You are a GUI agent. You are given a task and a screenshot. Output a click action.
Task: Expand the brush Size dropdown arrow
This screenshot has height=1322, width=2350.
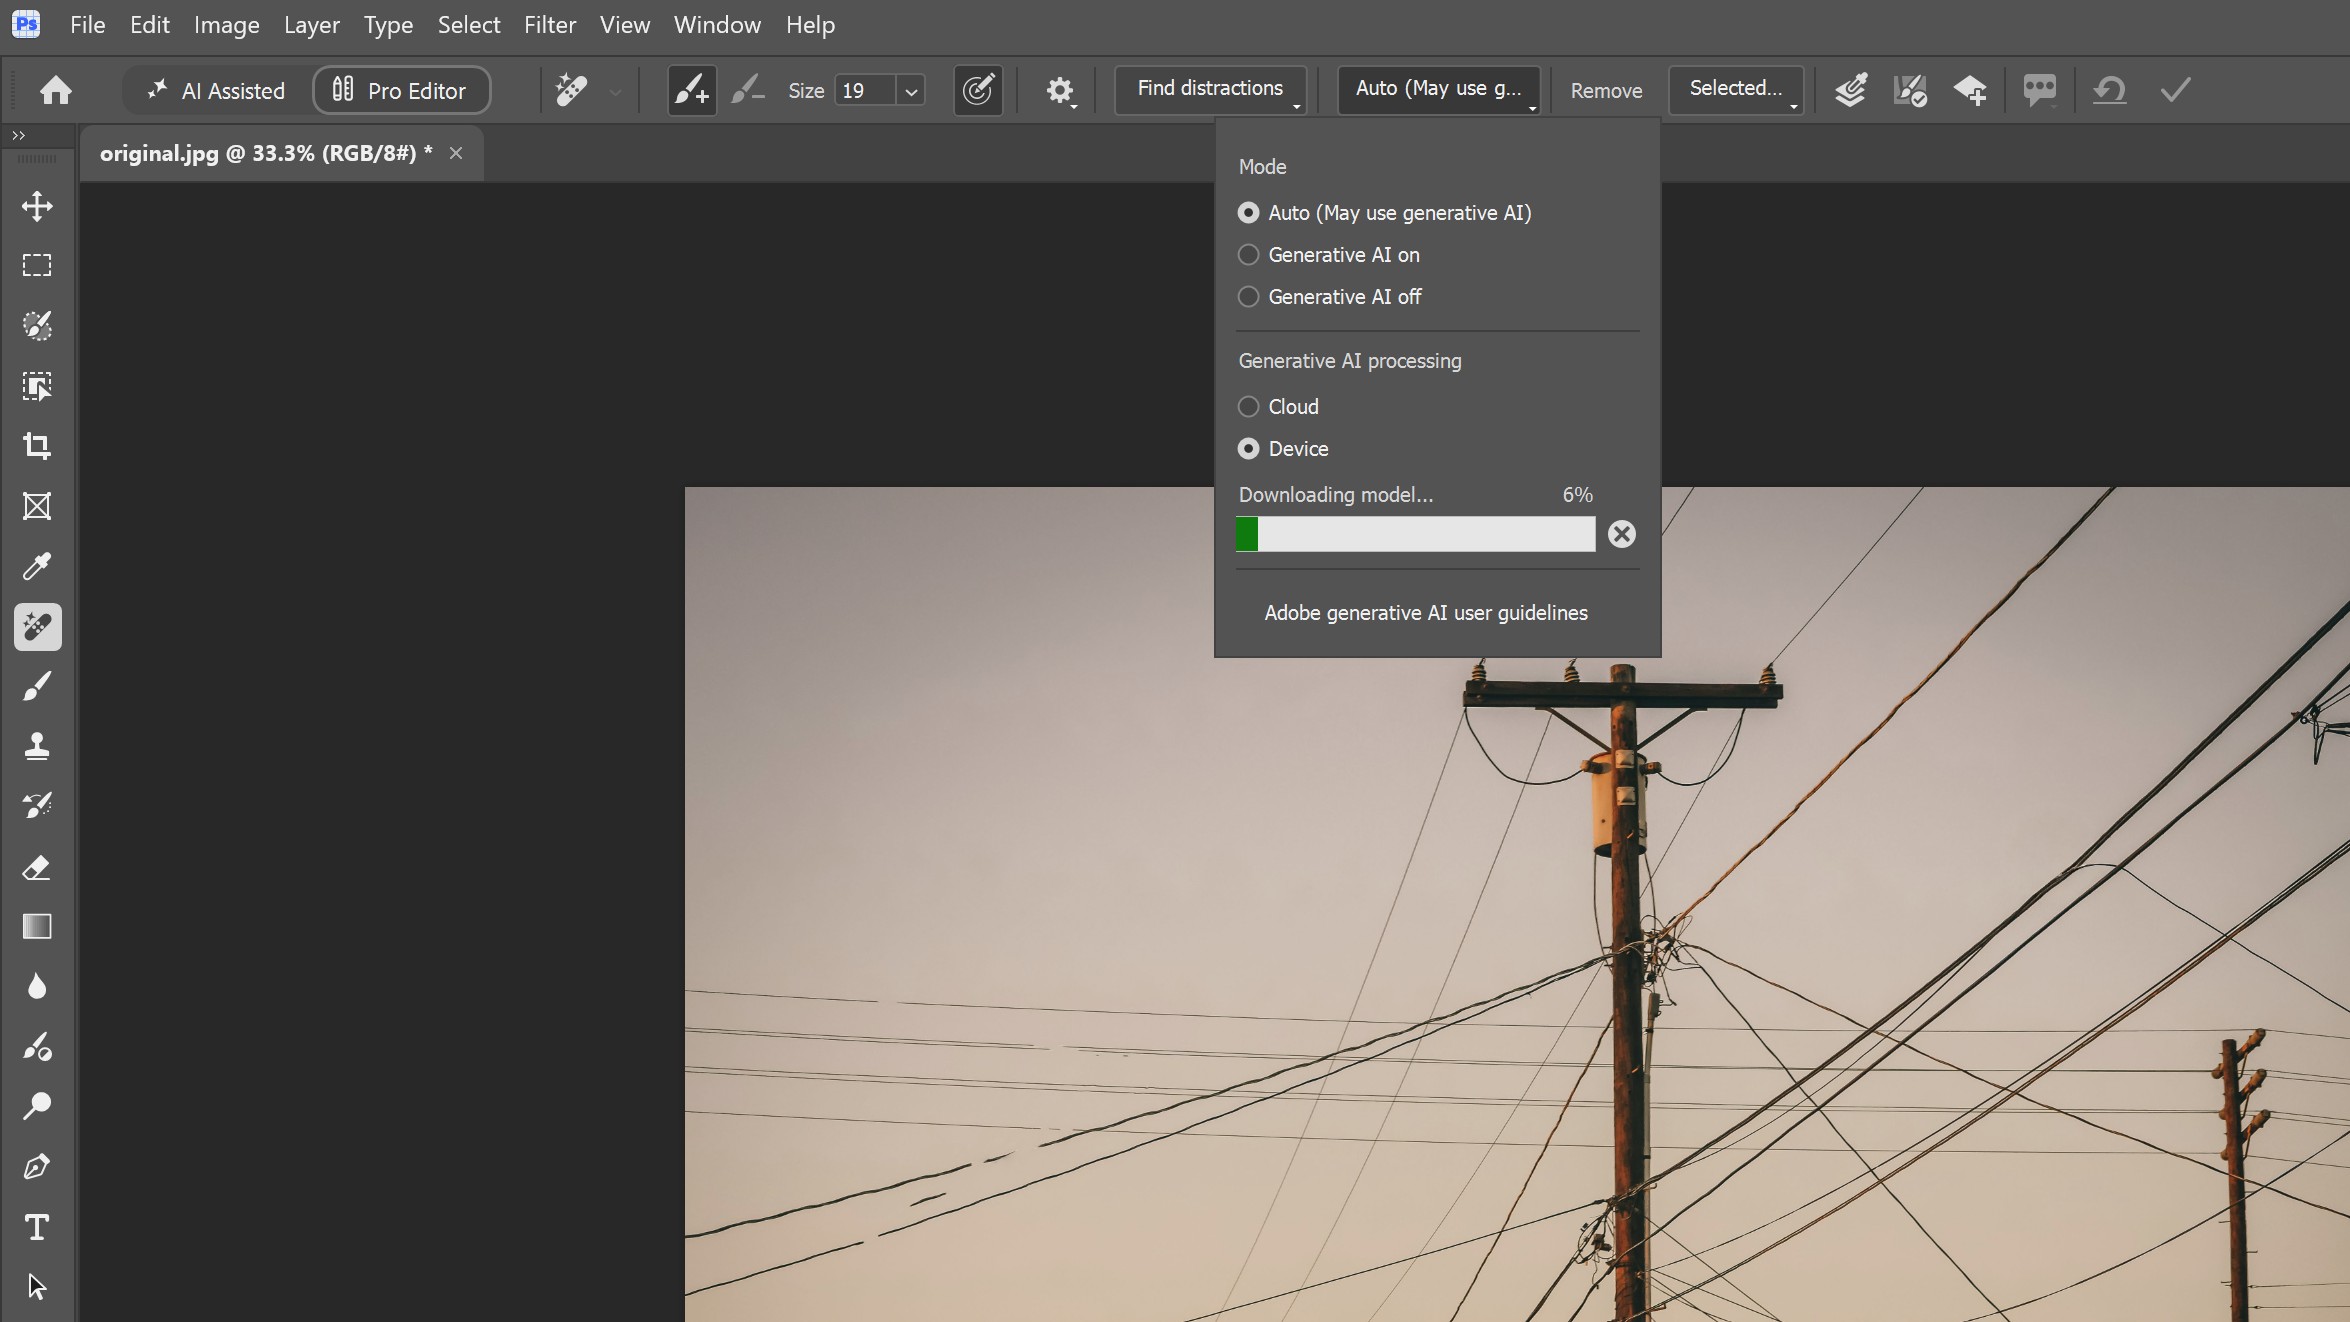tap(911, 91)
